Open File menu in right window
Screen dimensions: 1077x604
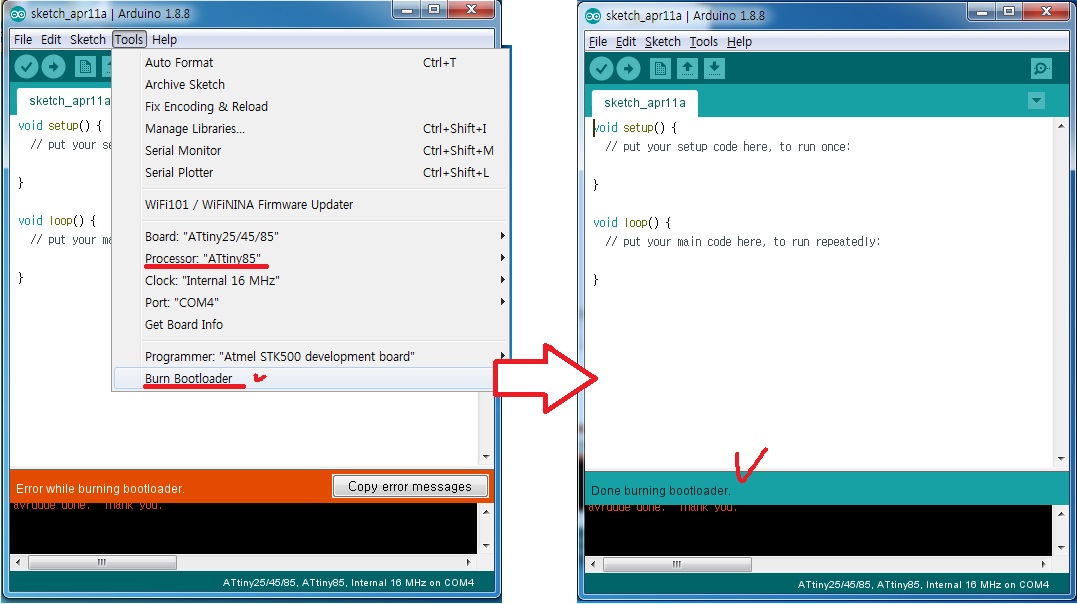598,42
